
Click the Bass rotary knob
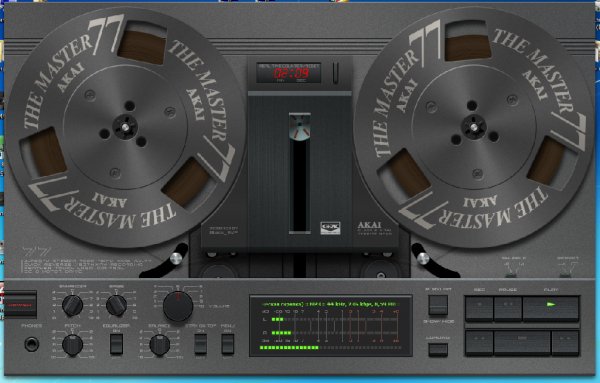(x=116, y=305)
